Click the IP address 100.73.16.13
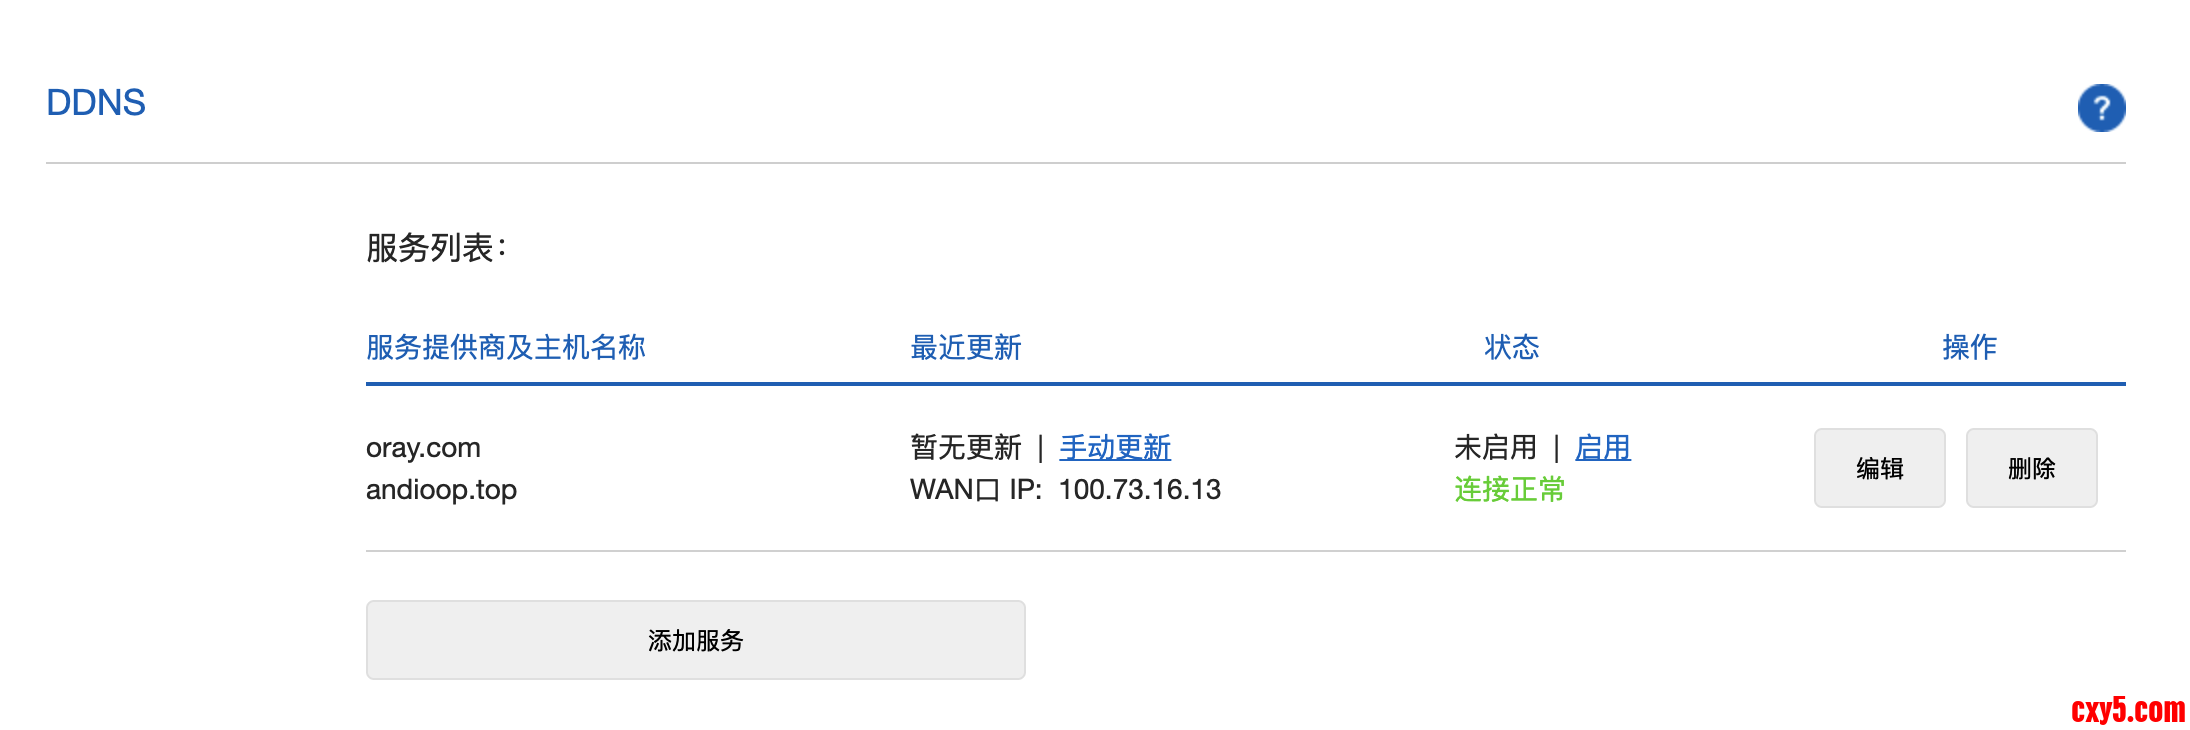Image resolution: width=2190 pixels, height=730 pixels. [1140, 489]
